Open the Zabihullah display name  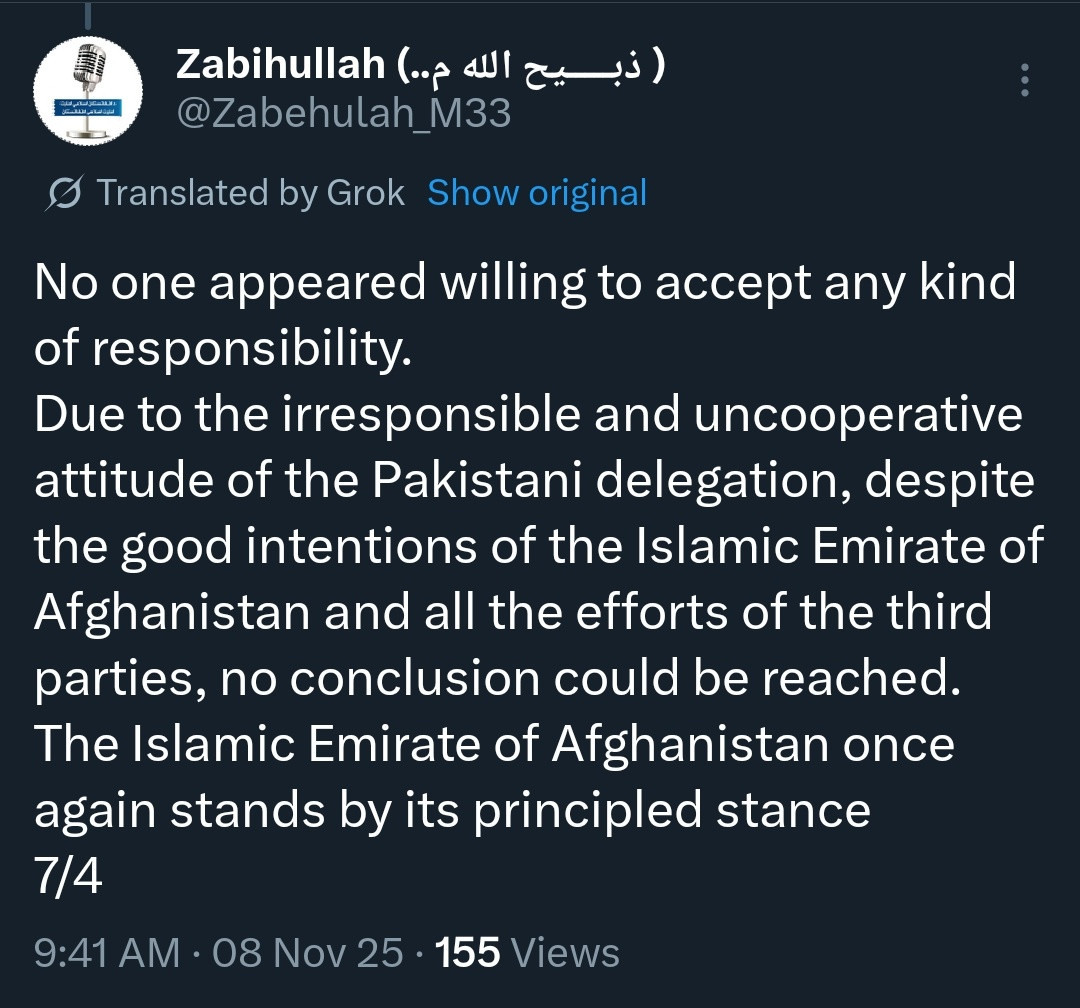tap(280, 64)
